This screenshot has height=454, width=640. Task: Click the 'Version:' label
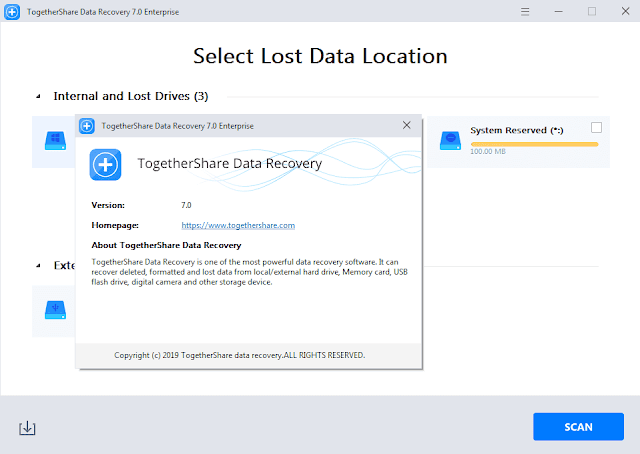(x=108, y=205)
